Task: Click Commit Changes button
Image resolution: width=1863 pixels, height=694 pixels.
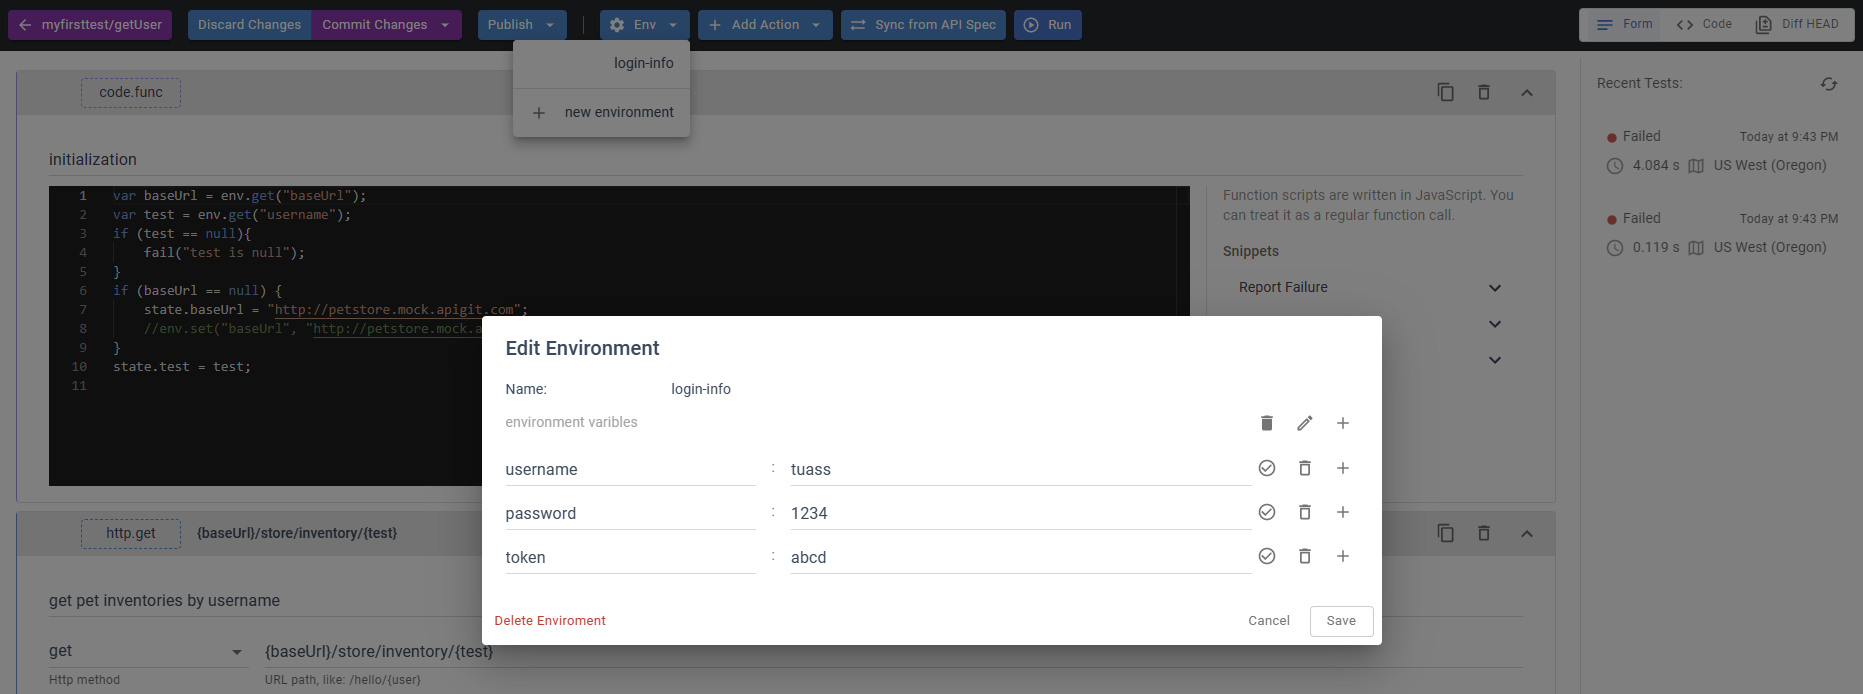Action: 374,25
